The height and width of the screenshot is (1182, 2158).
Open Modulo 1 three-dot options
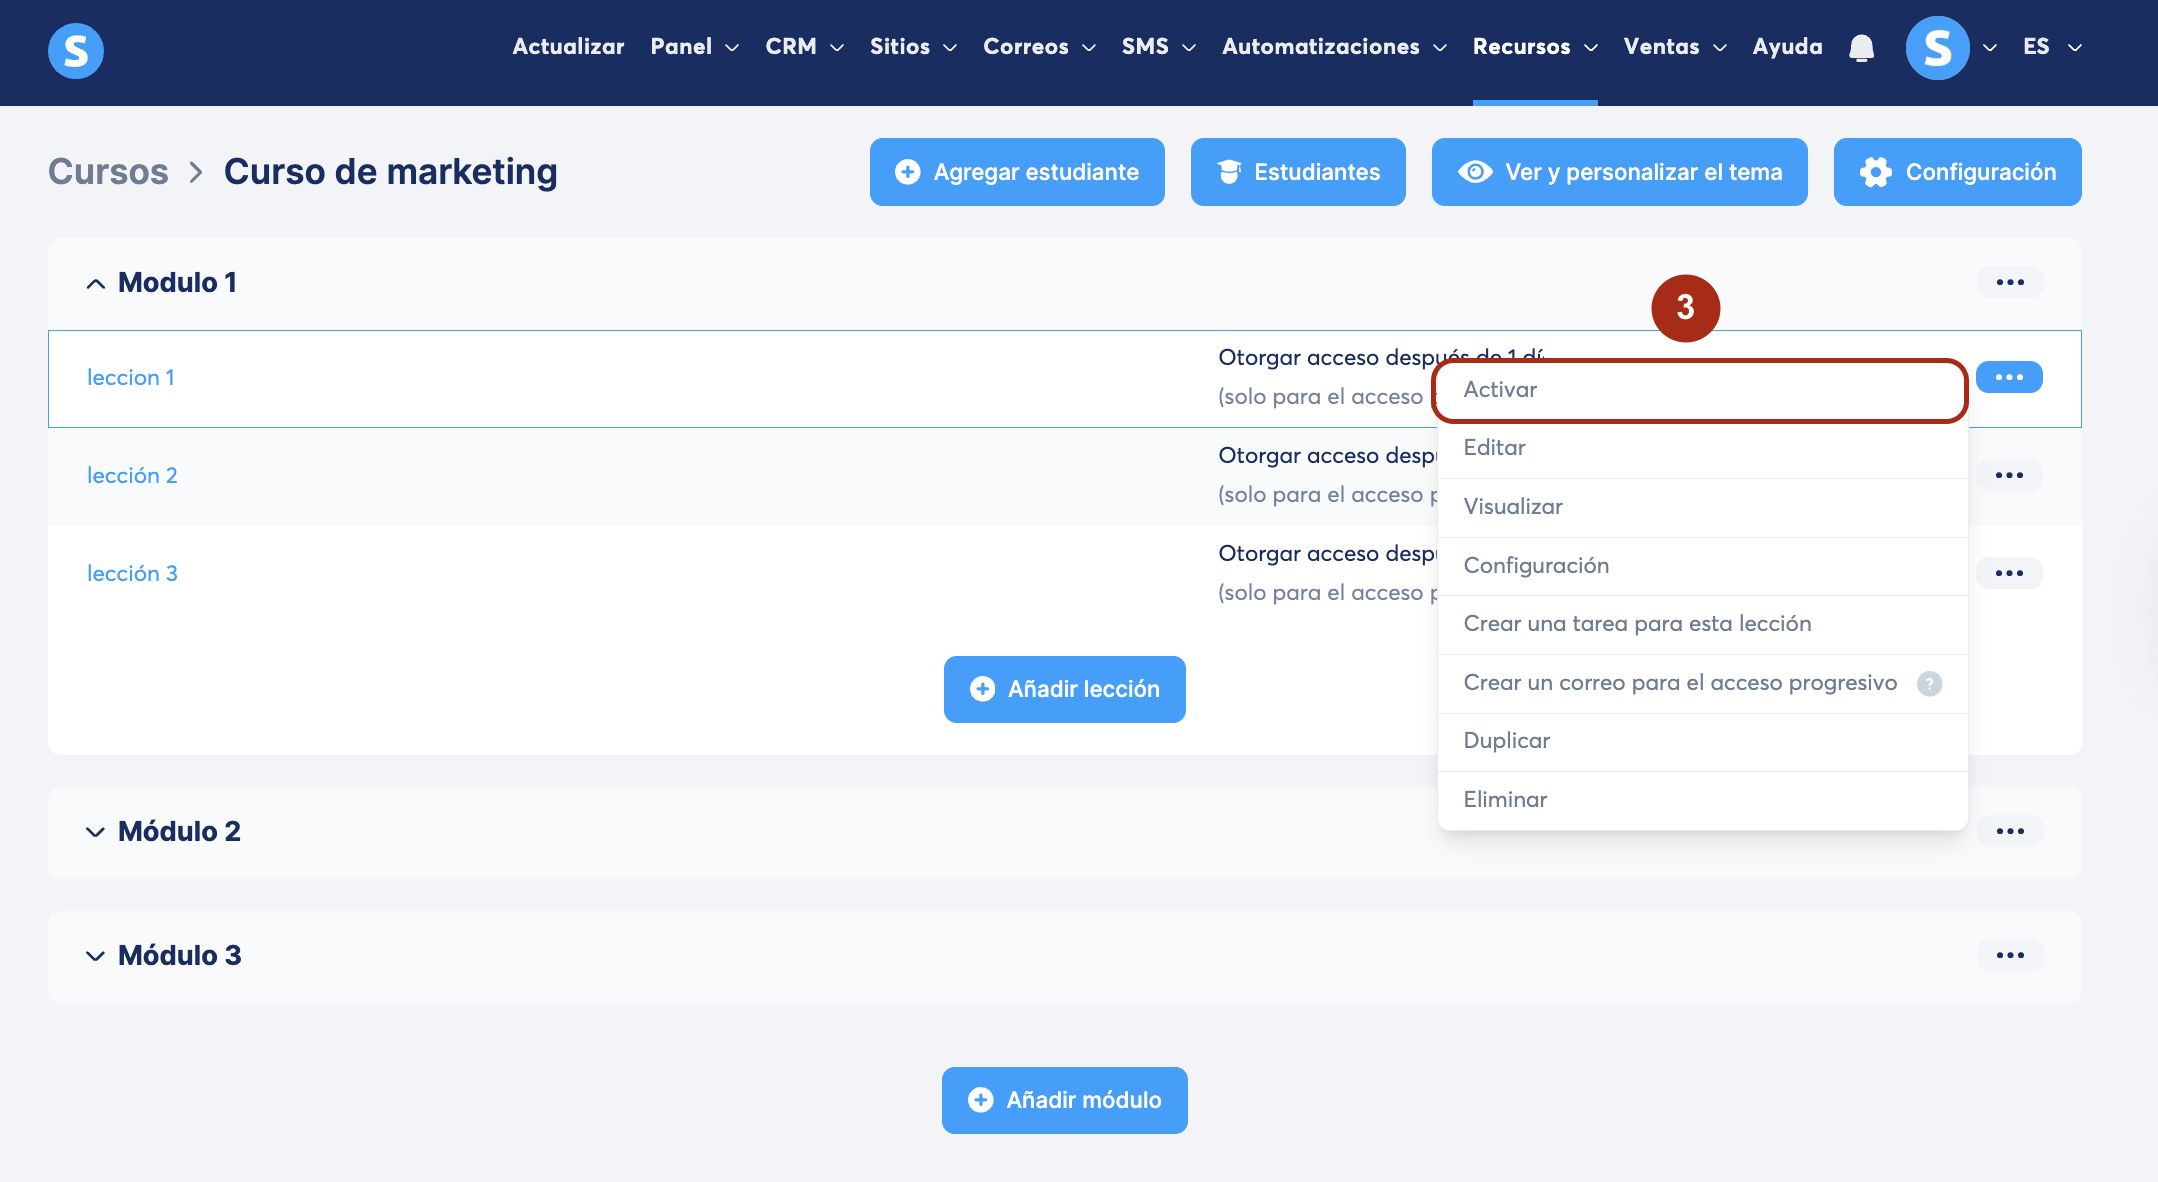pos(2009,282)
